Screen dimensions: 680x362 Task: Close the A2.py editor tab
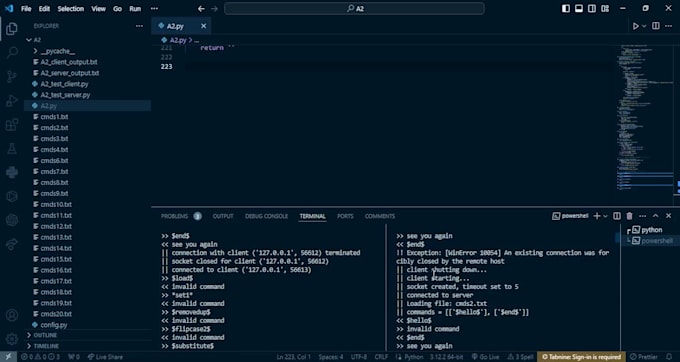pos(203,26)
